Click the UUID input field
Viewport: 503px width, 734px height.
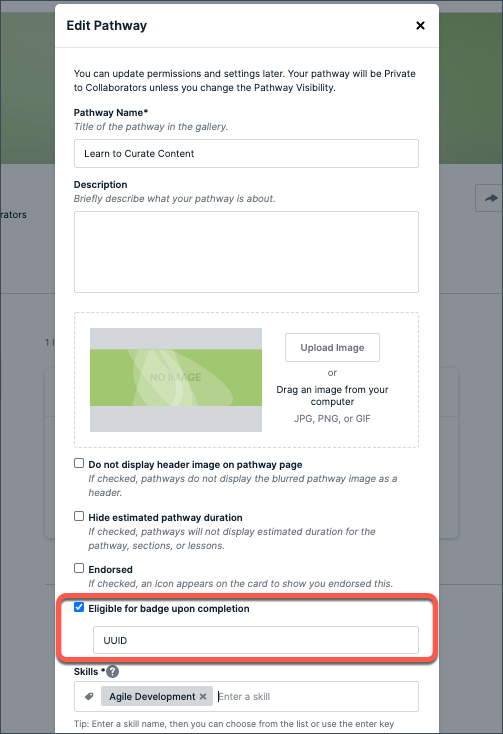pyautogui.click(x=256, y=640)
